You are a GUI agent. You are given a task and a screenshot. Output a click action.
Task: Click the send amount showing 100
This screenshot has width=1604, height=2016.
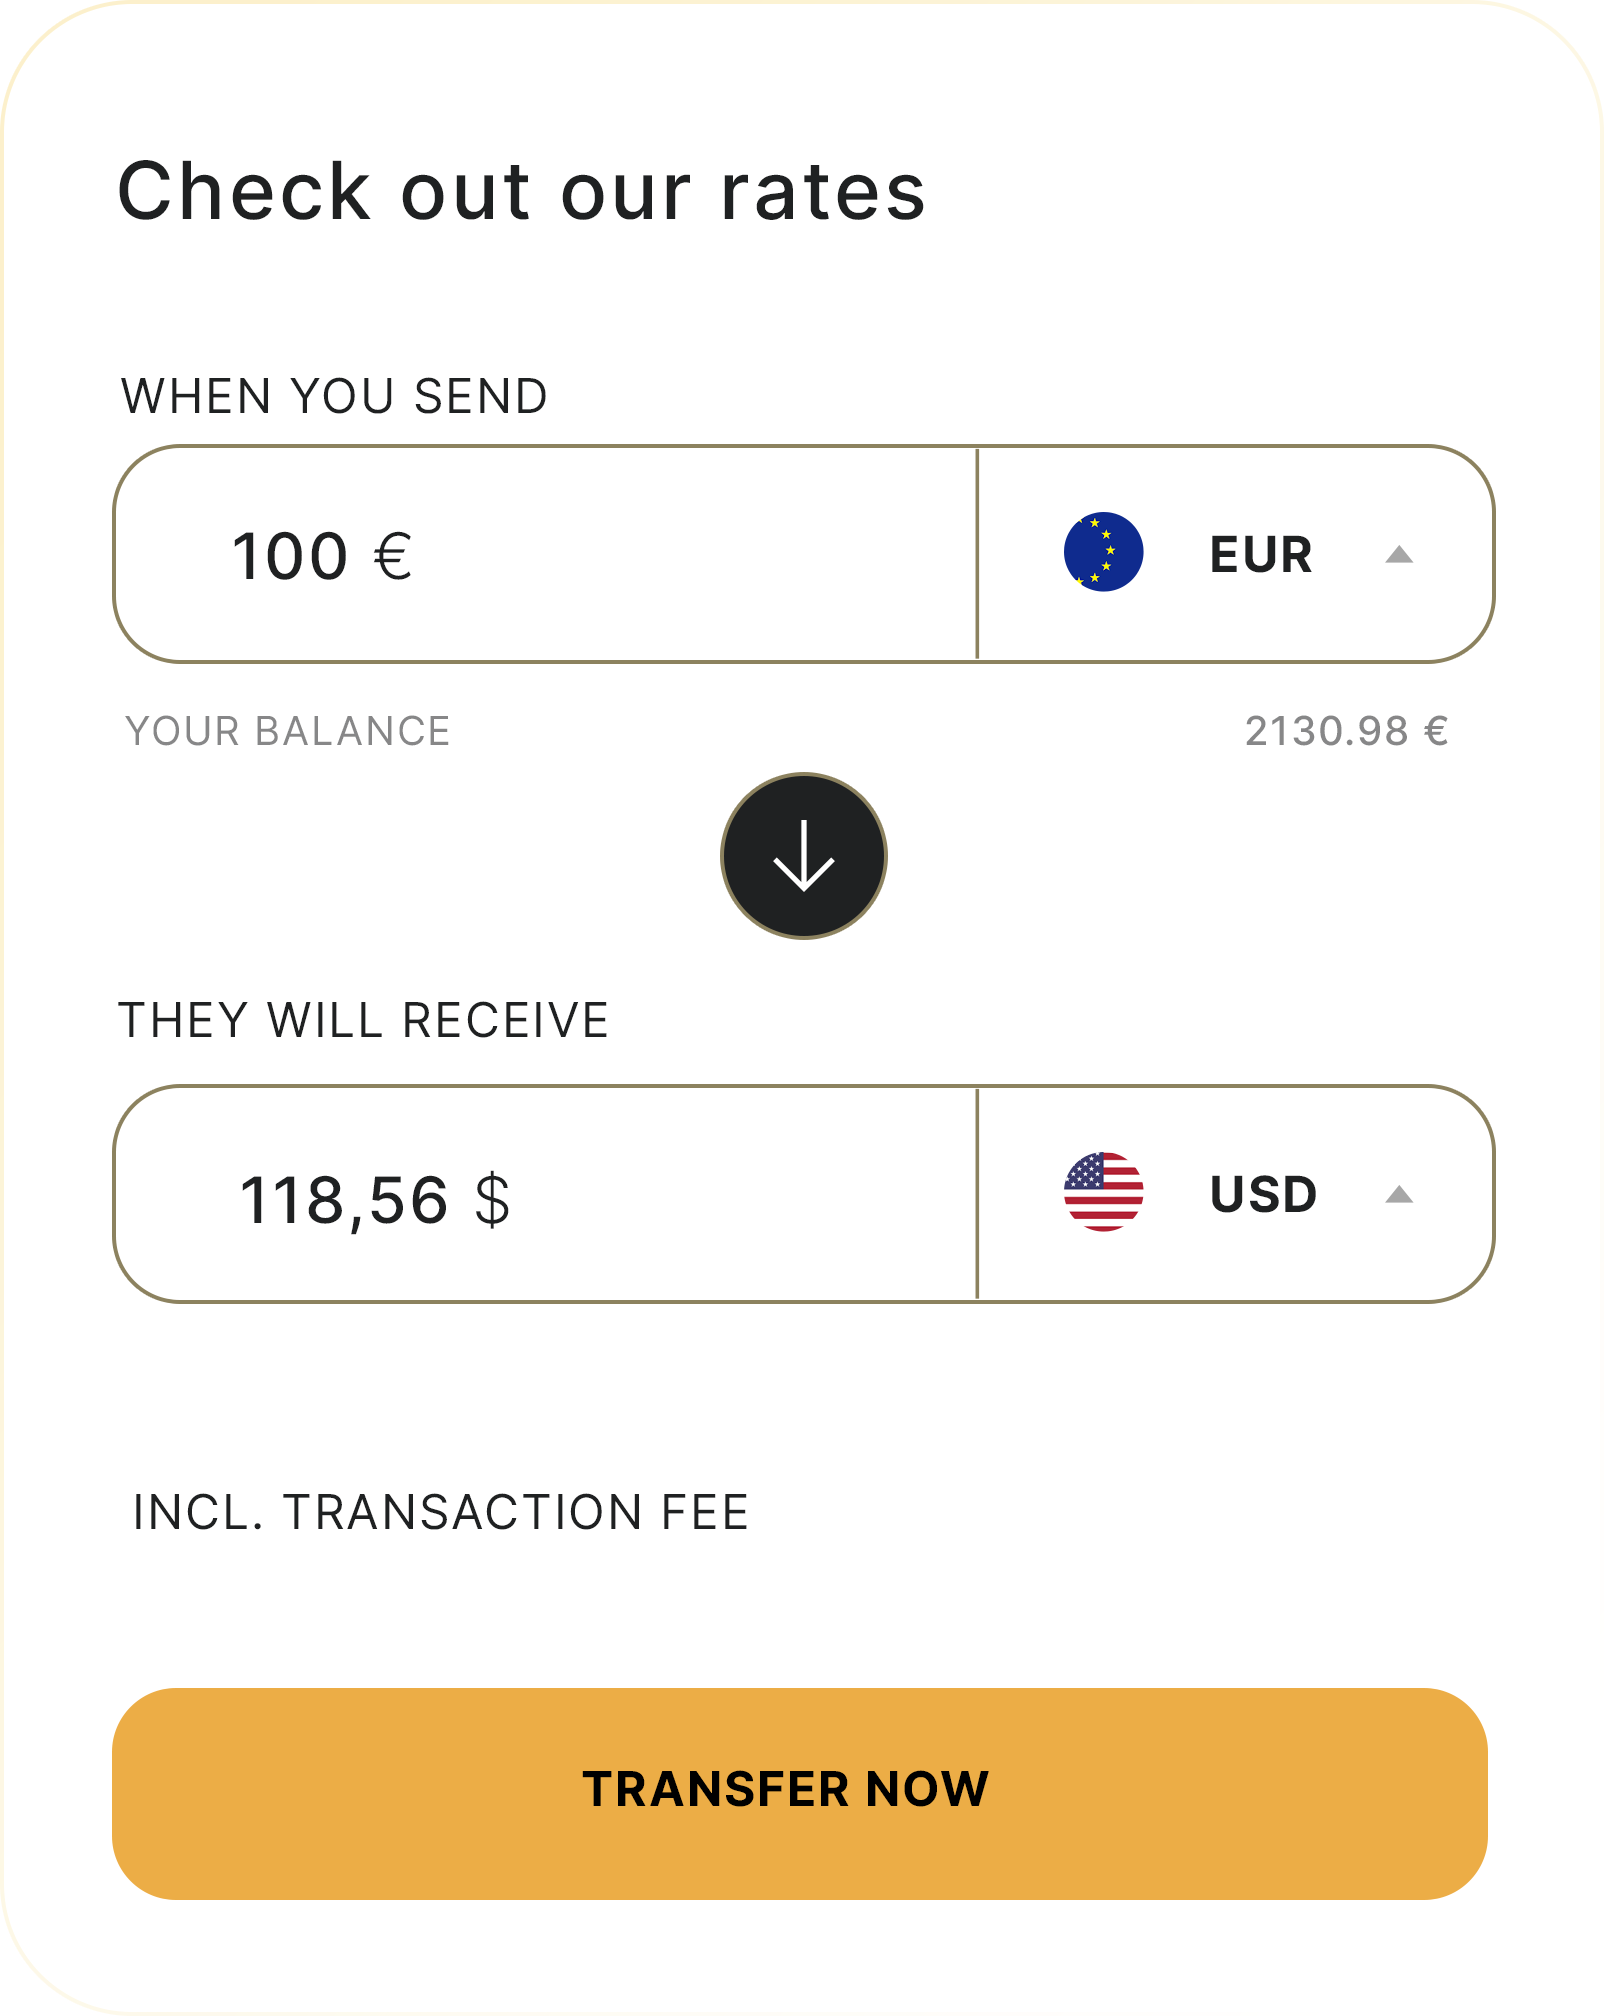click(290, 557)
